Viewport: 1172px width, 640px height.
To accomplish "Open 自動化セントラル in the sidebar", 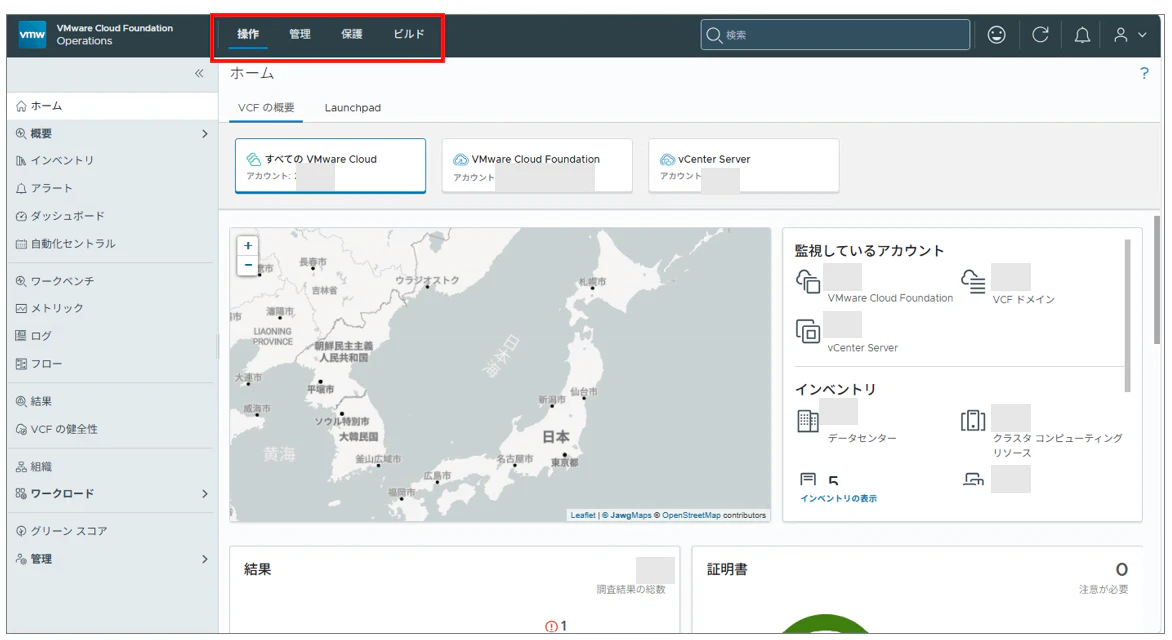I will point(73,244).
